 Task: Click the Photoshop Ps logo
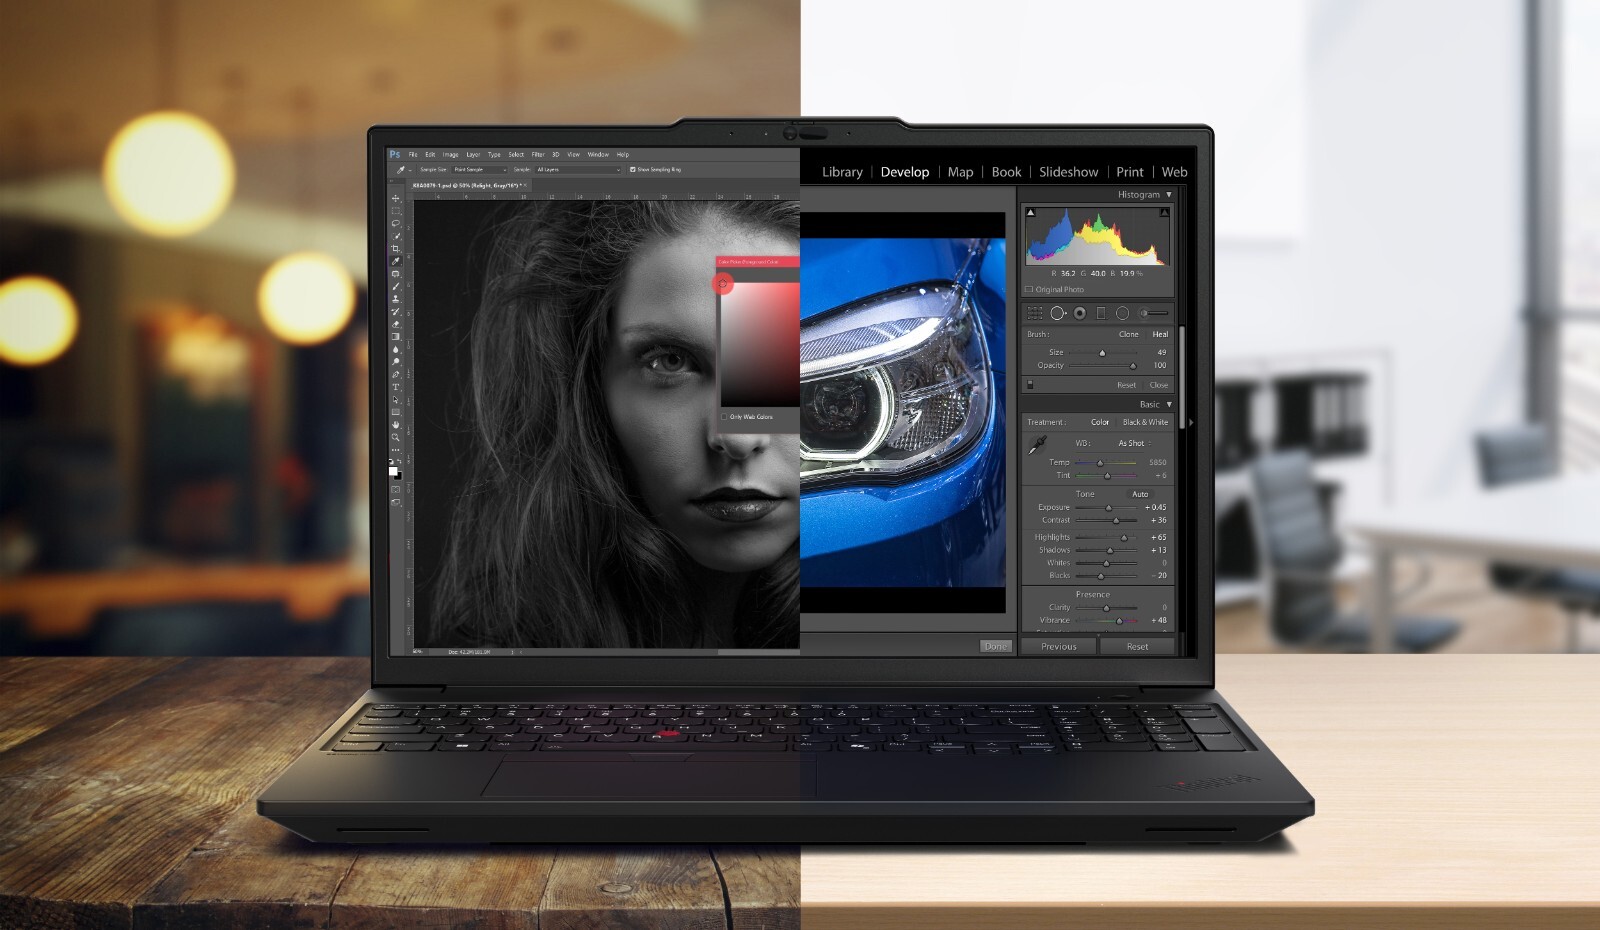(395, 155)
